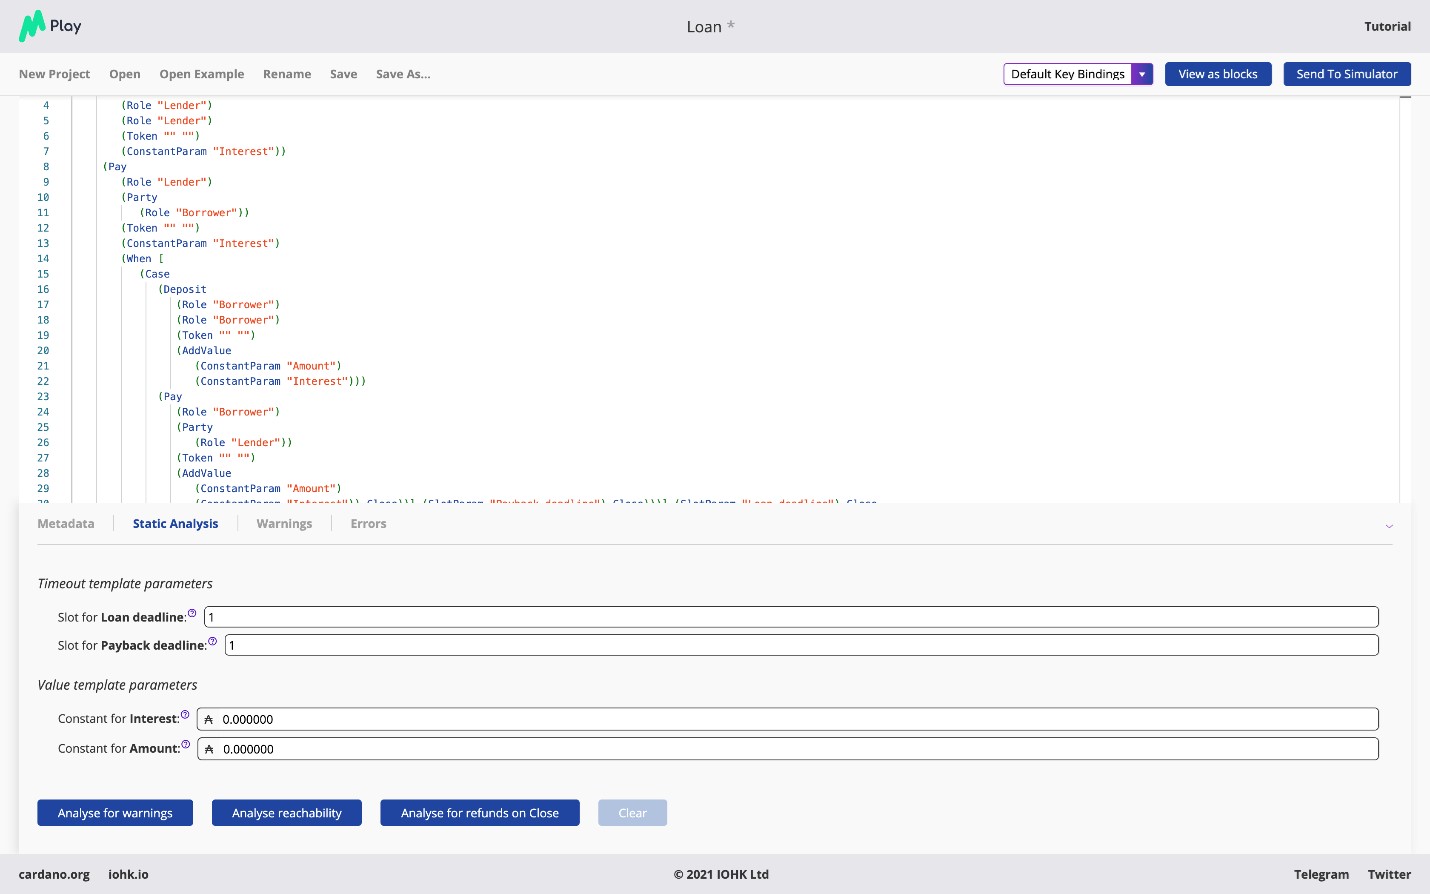Click line number 14 in the gutter
1430x894 pixels.
(43, 259)
